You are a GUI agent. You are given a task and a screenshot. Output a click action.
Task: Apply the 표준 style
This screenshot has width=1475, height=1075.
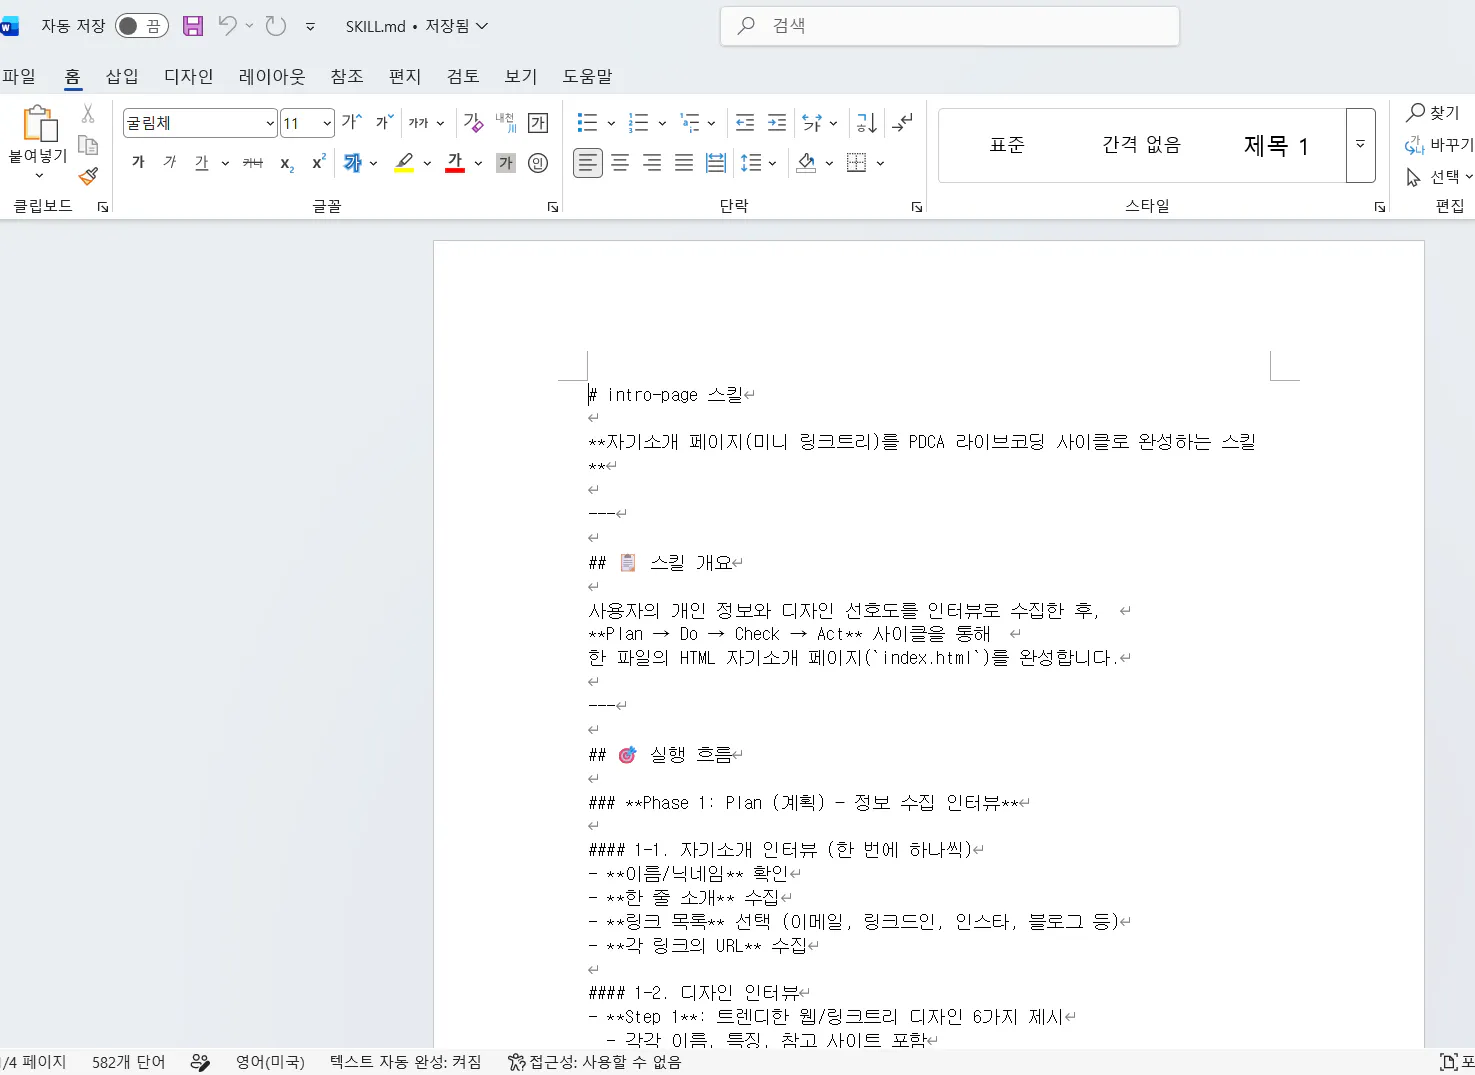pyautogui.click(x=1007, y=145)
